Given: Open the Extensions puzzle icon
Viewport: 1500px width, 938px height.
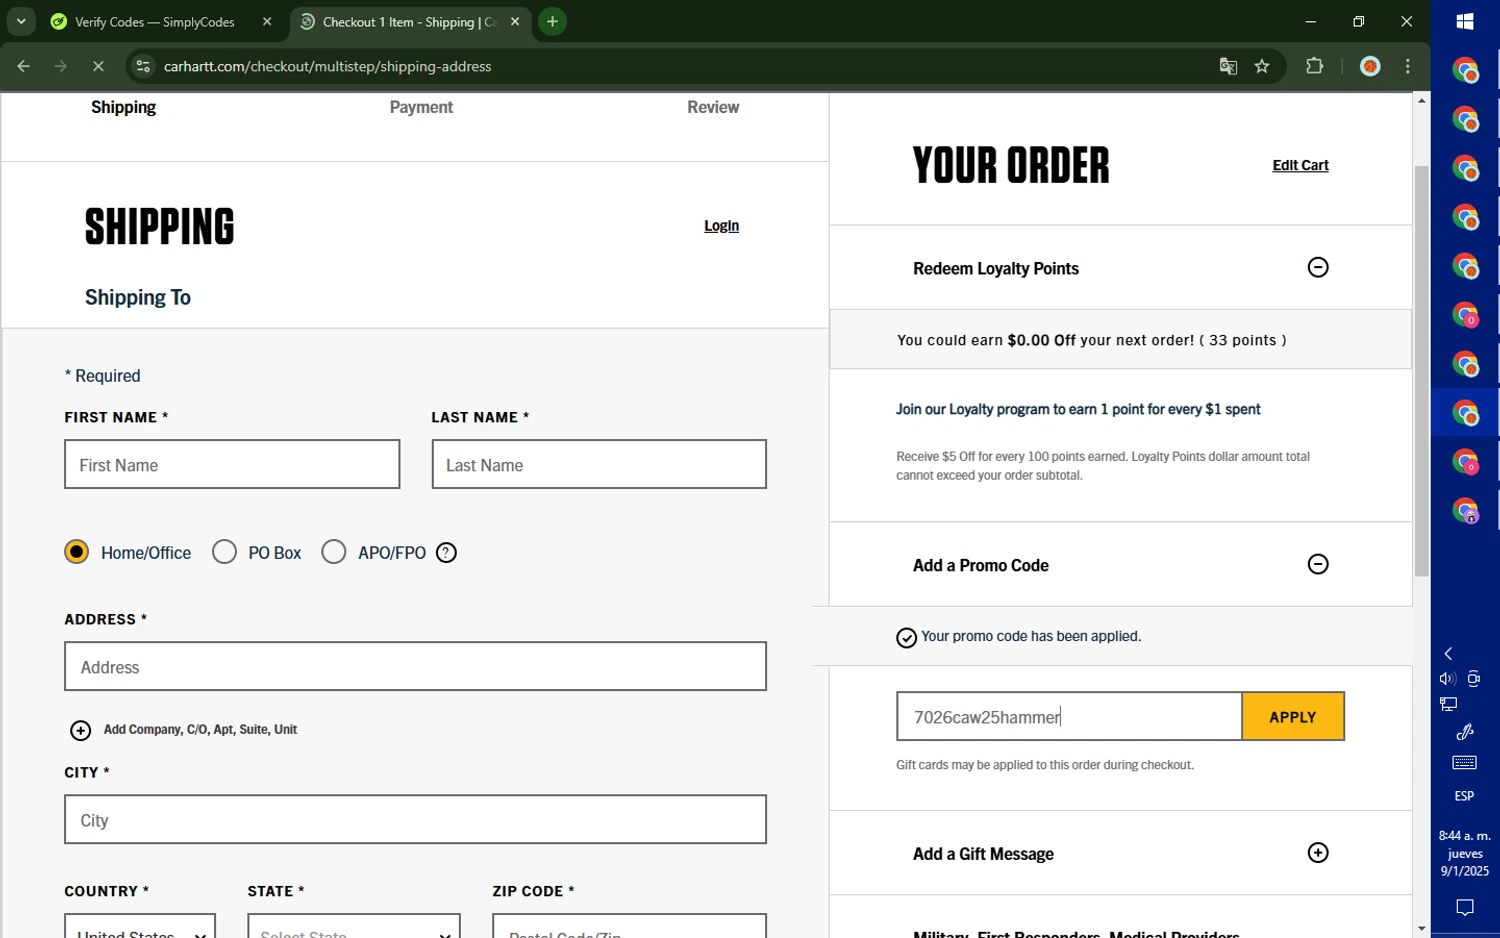Looking at the screenshot, I should click(1314, 66).
